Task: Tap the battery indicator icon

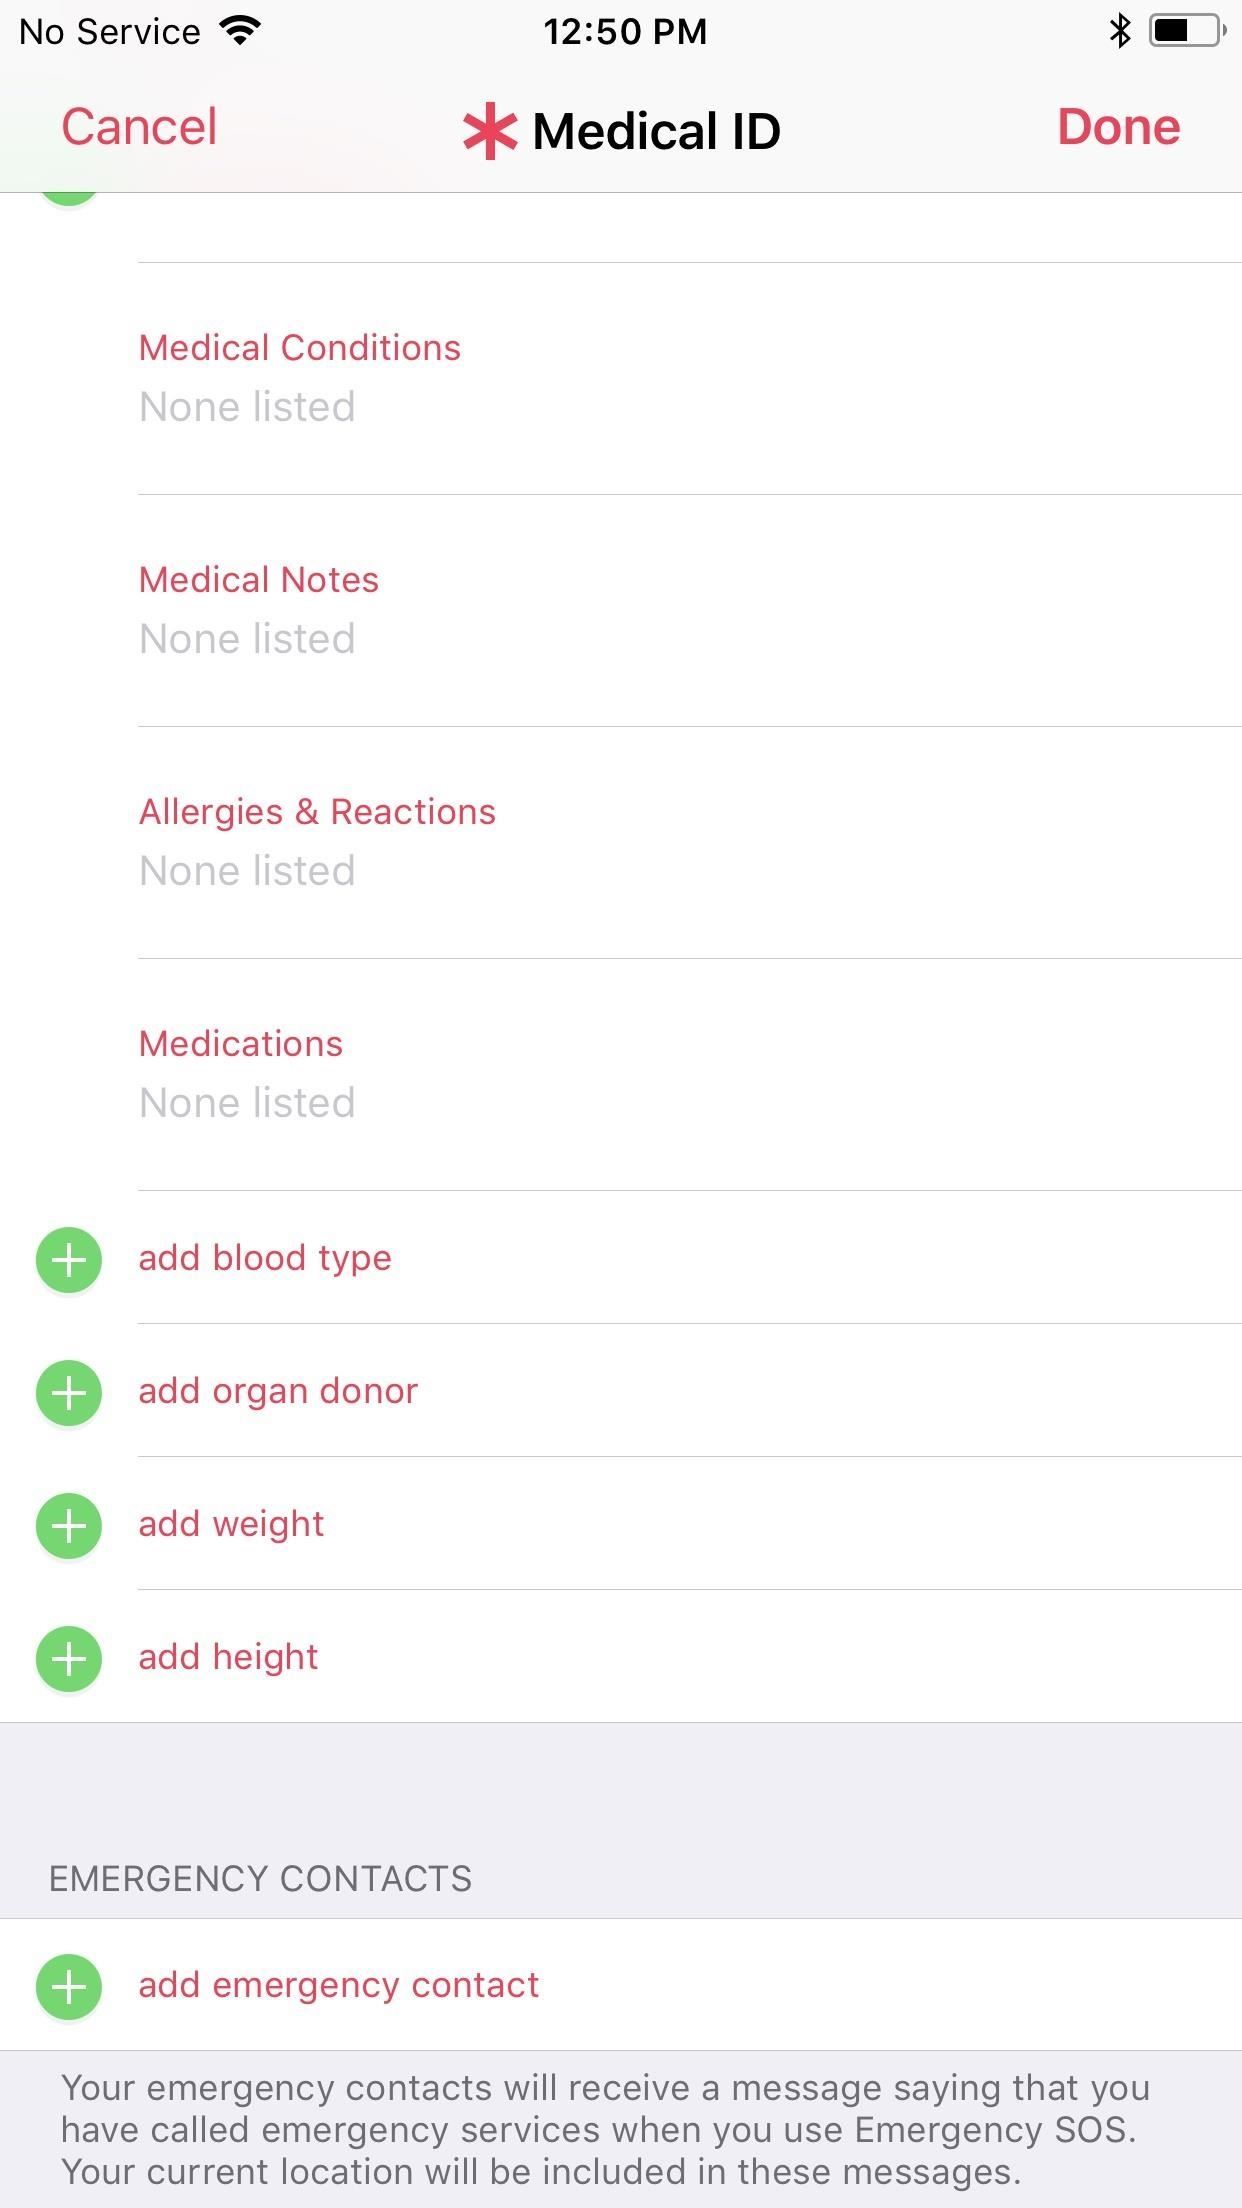Action: pyautogui.click(x=1186, y=31)
